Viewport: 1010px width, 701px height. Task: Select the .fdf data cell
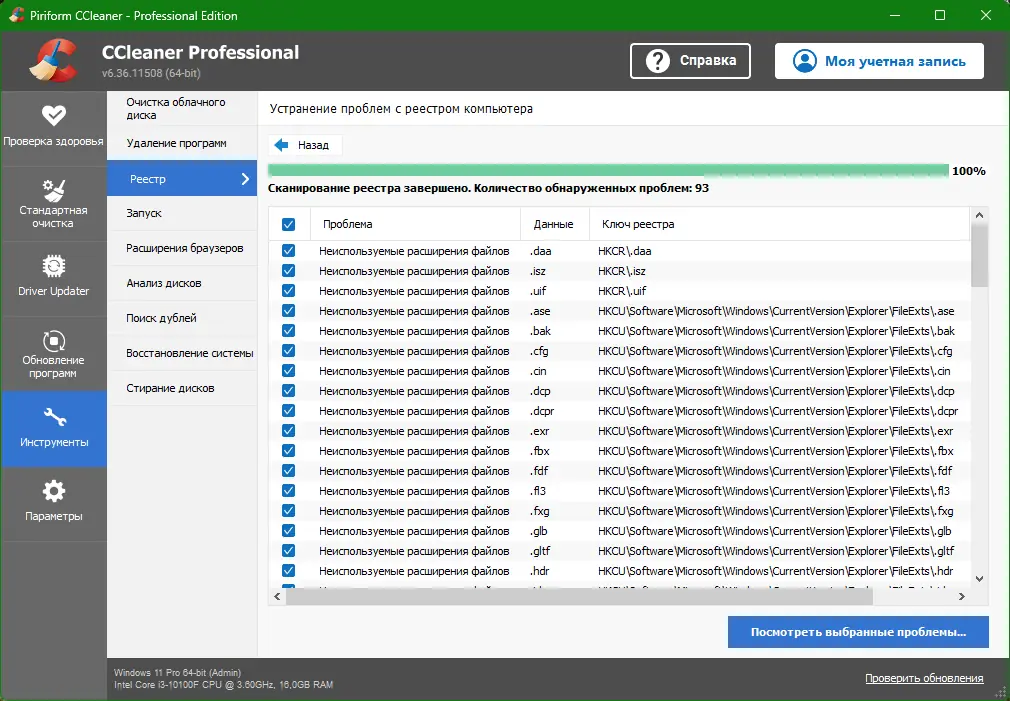point(539,470)
